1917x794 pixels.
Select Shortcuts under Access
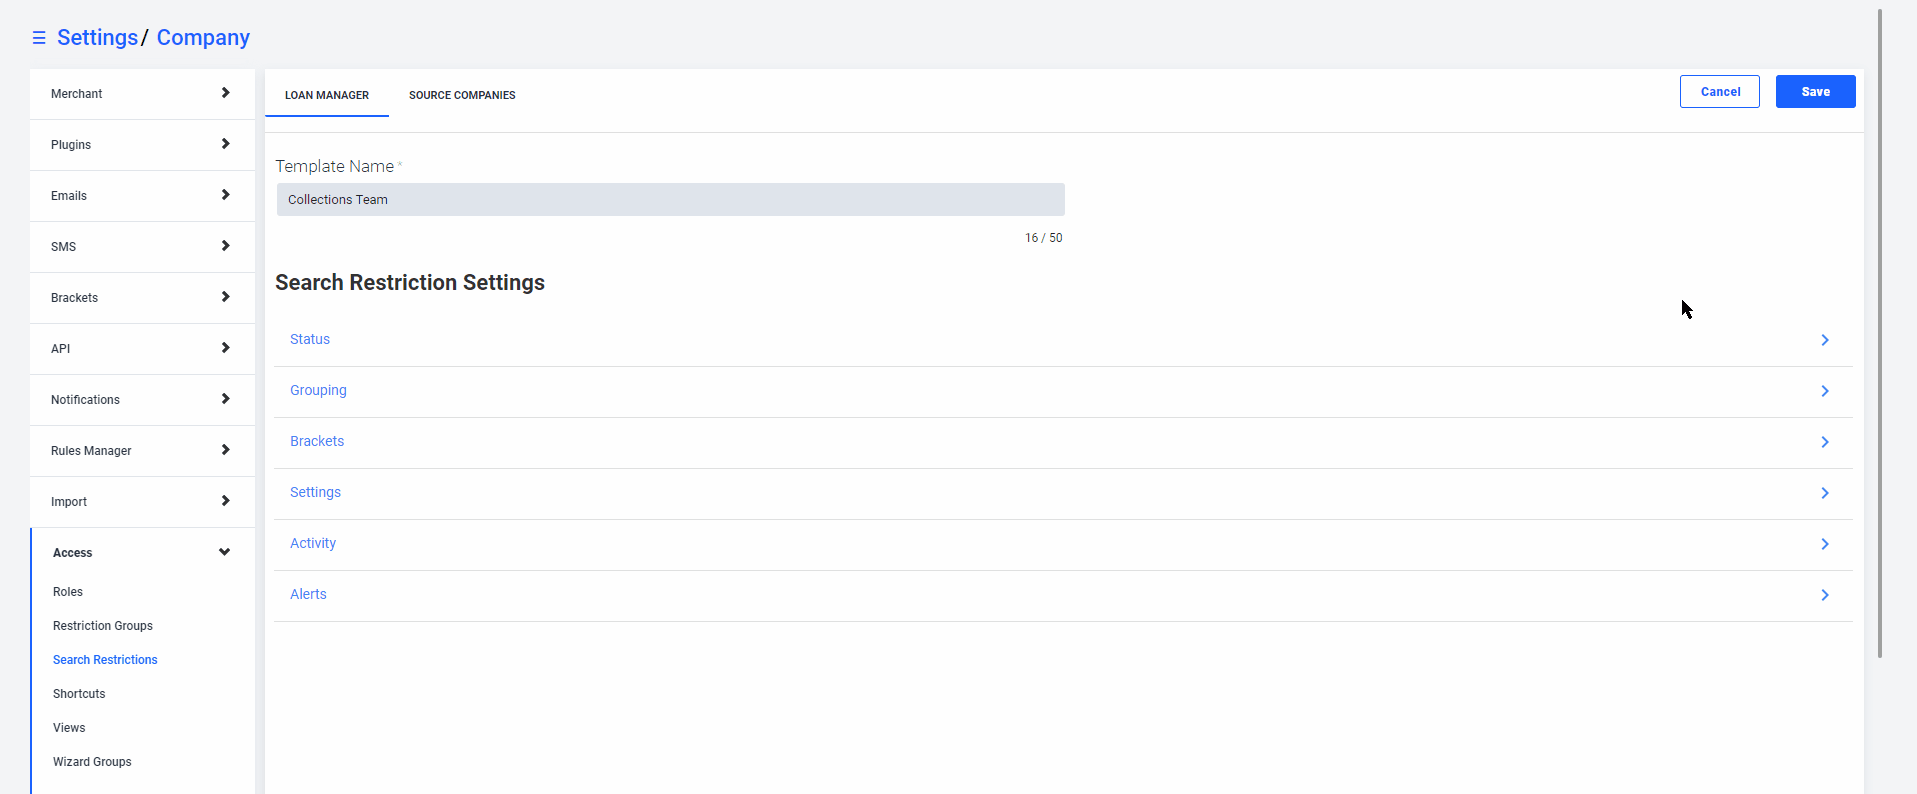pos(79,694)
